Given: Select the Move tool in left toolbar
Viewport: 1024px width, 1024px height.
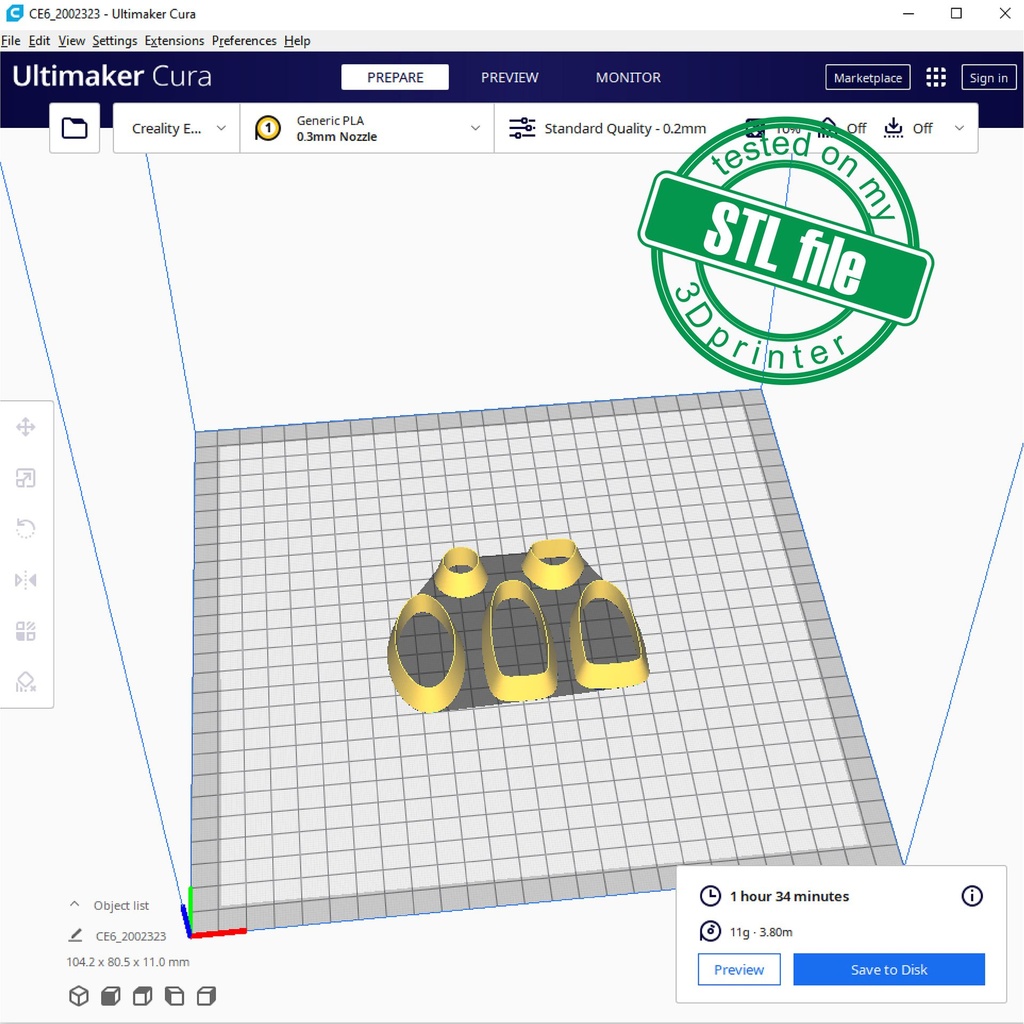Looking at the screenshot, I should [26, 428].
